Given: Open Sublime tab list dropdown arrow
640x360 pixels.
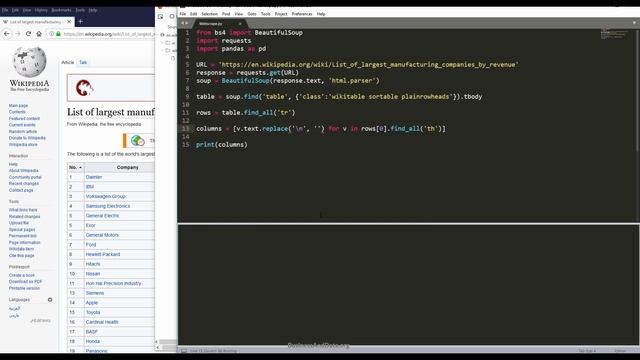Looking at the screenshot, I should click(x=634, y=23).
